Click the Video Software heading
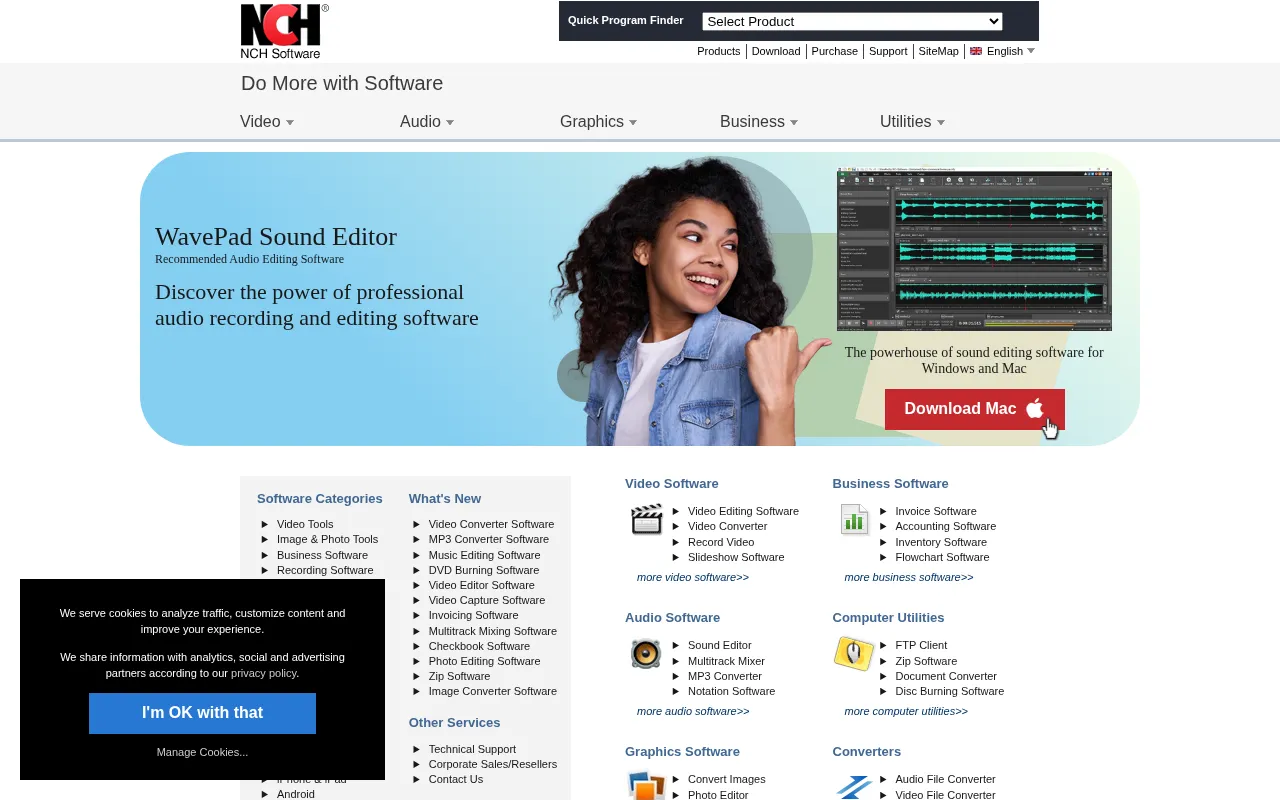Screen dimensions: 1280x800 (672, 483)
